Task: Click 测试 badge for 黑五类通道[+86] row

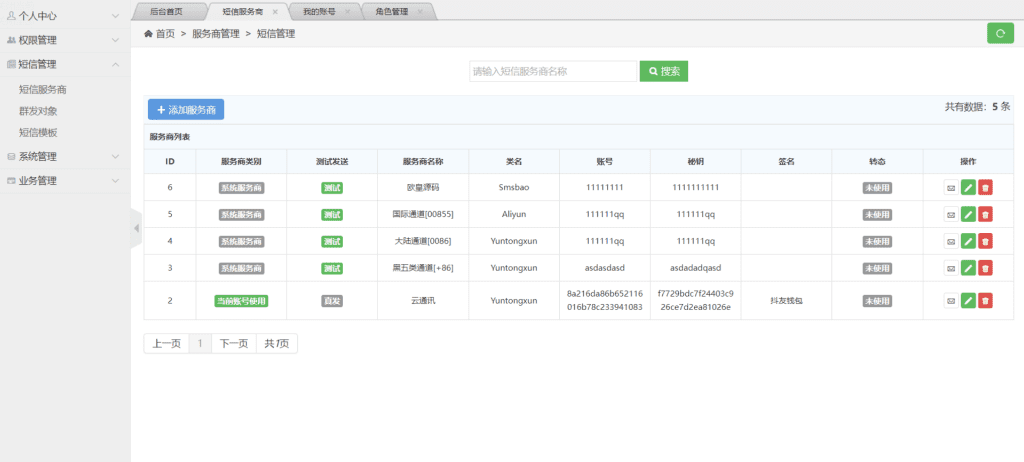Action: click(x=332, y=268)
